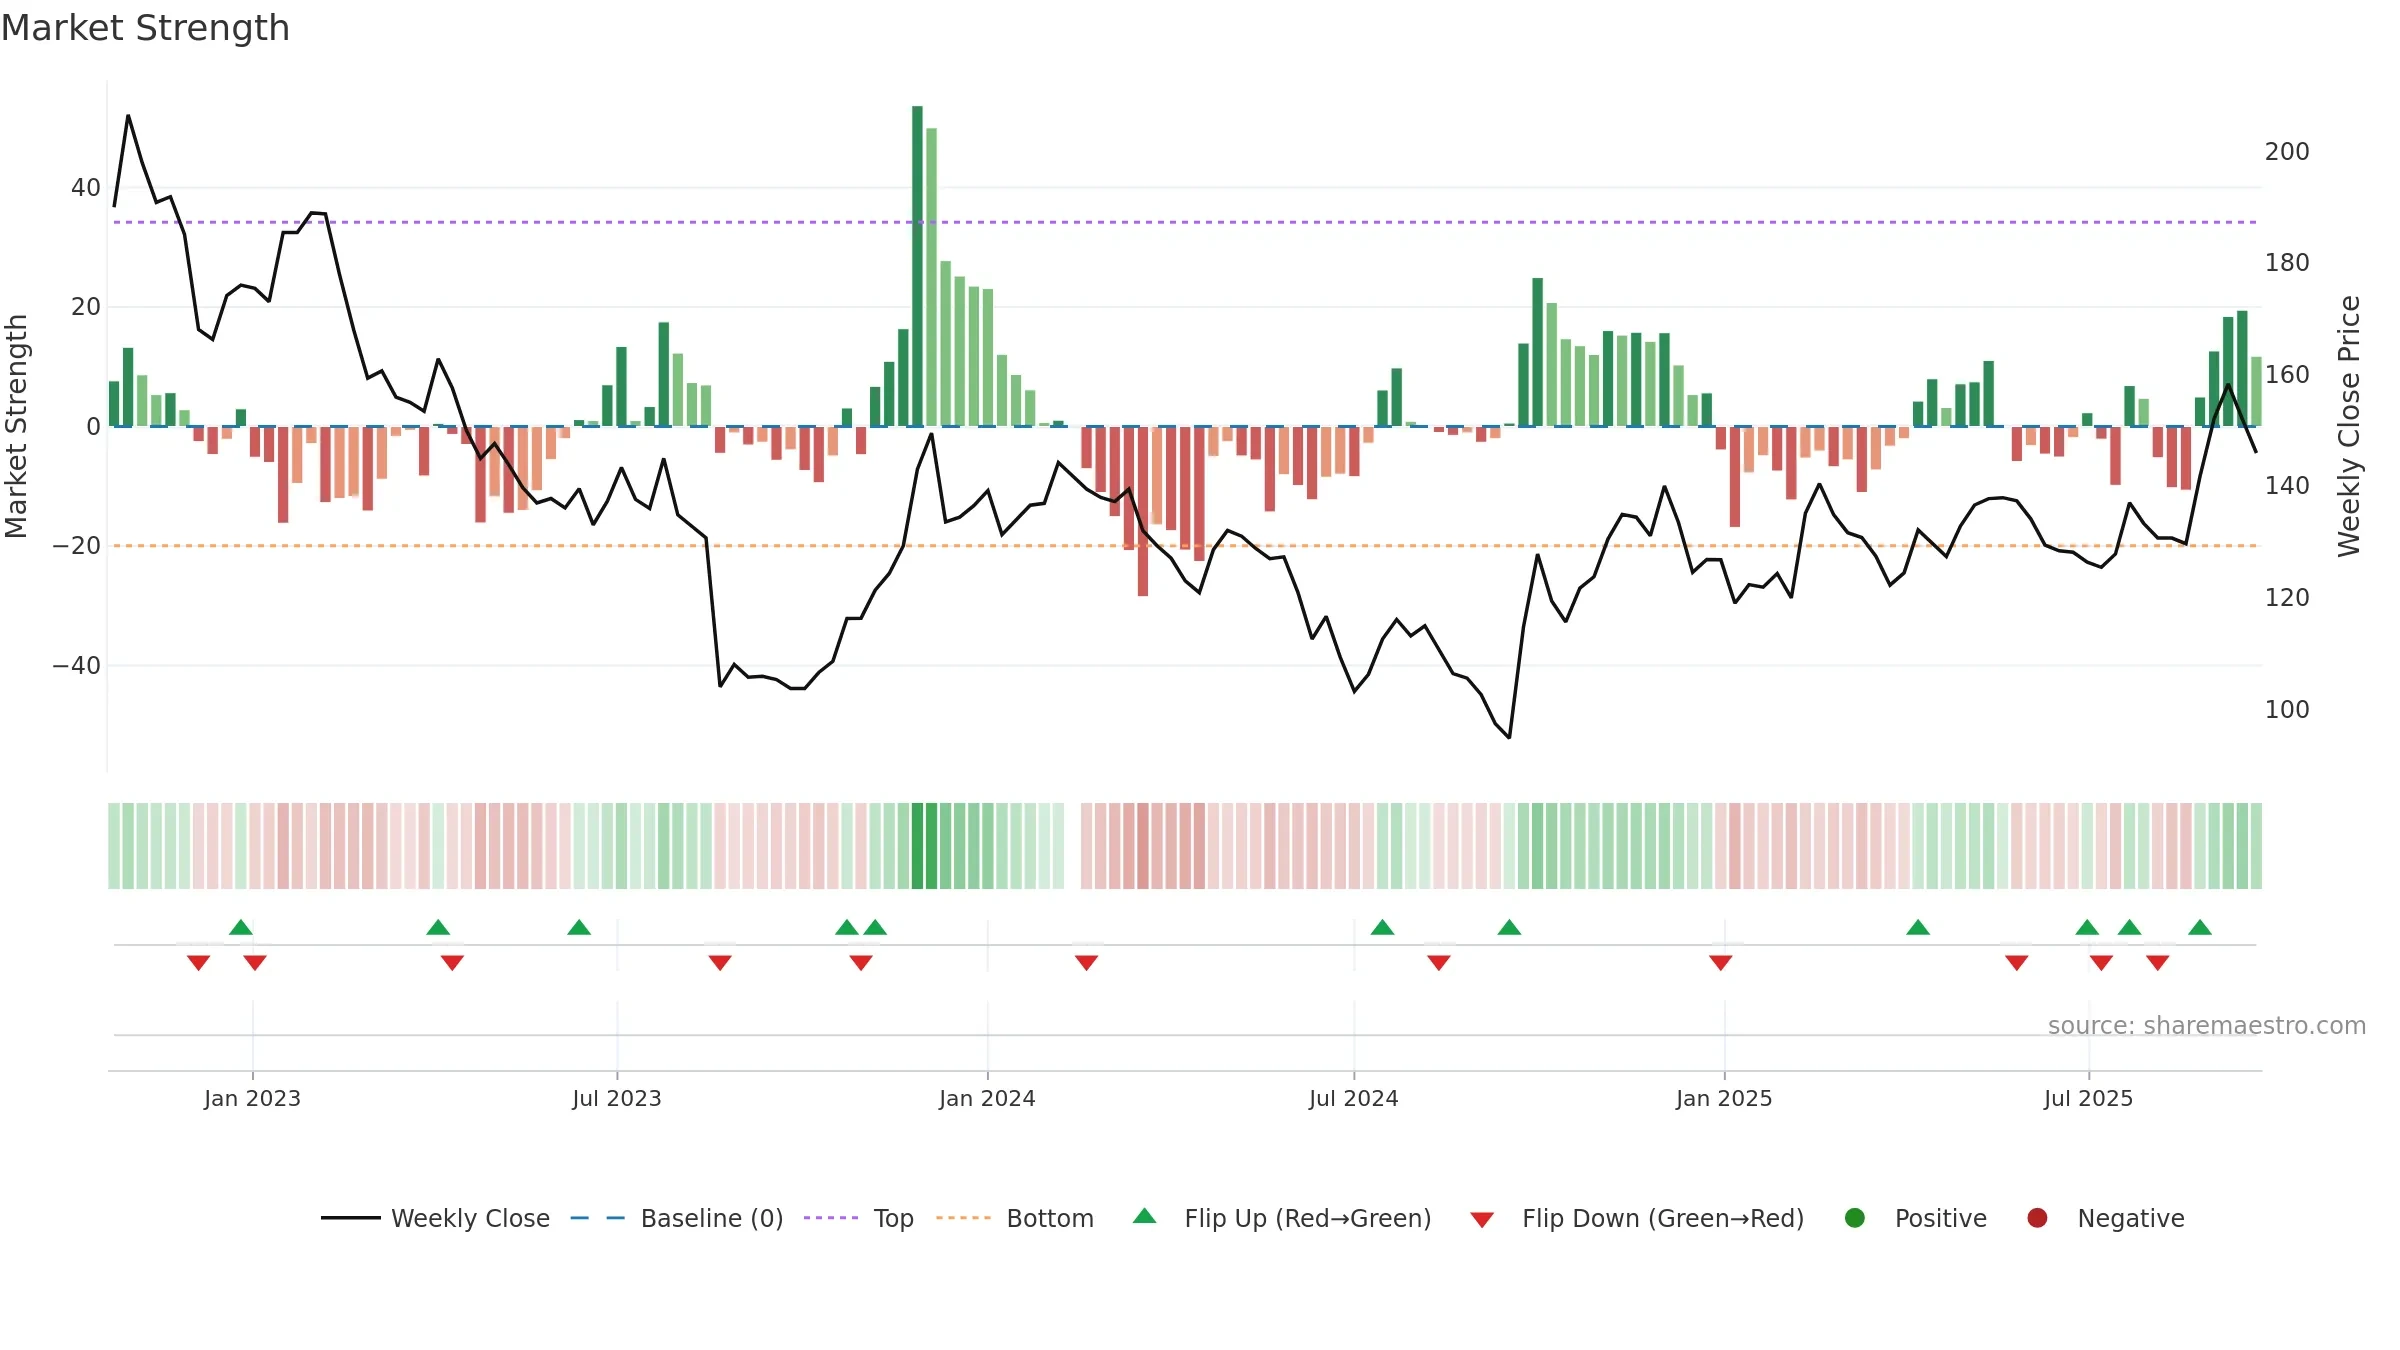Click the green Flip Up triangle legend icon
Screen dimensions: 2400x1350
coord(1145,1216)
